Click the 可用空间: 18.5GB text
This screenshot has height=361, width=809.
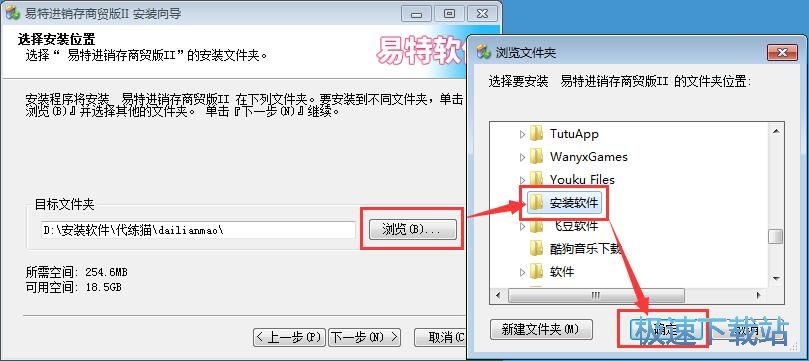coord(74,287)
